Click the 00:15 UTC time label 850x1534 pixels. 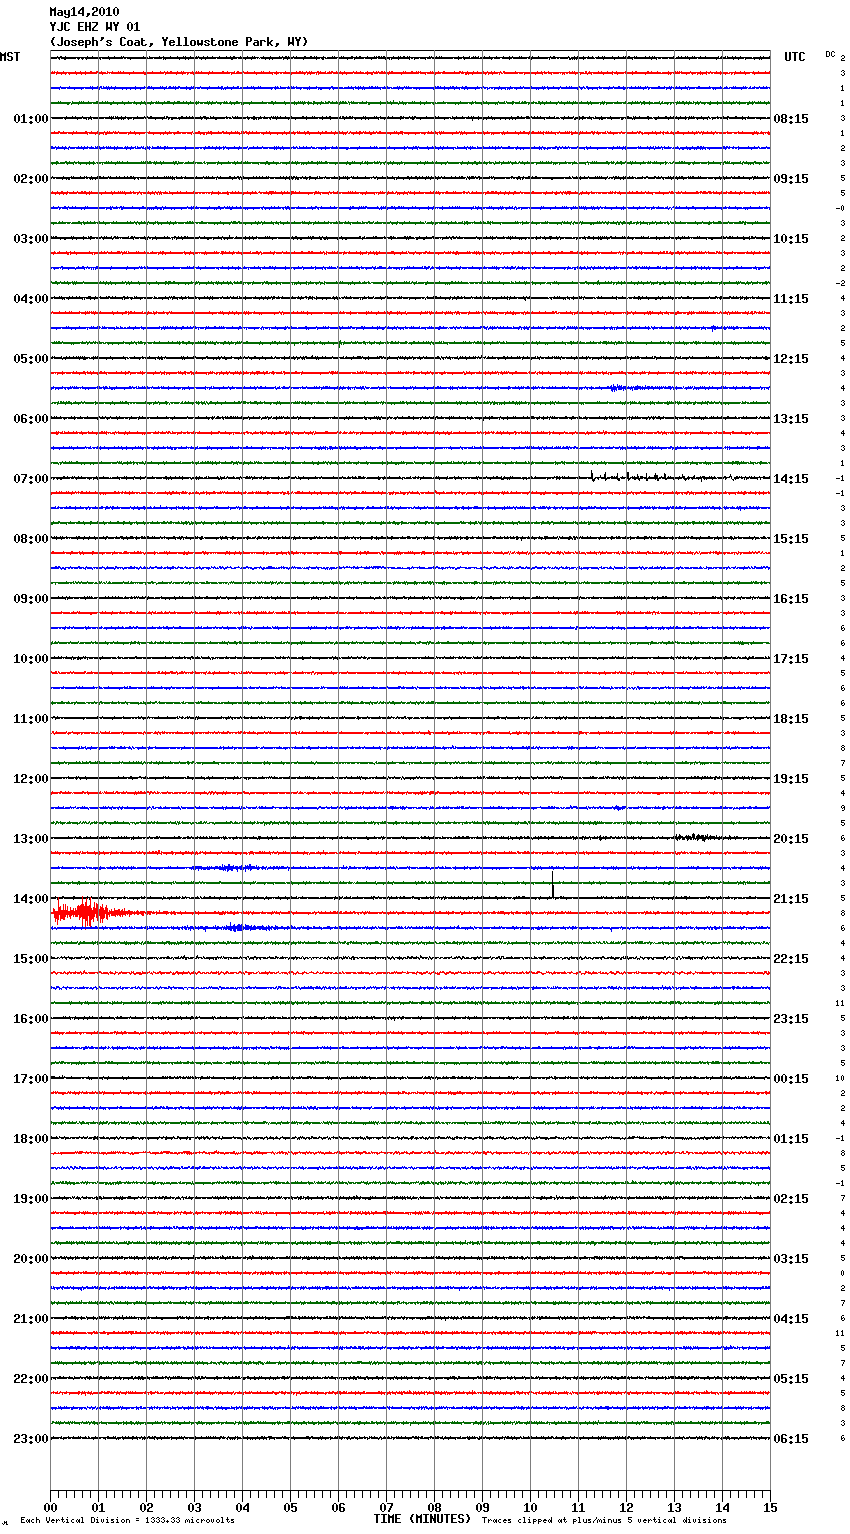(791, 1079)
